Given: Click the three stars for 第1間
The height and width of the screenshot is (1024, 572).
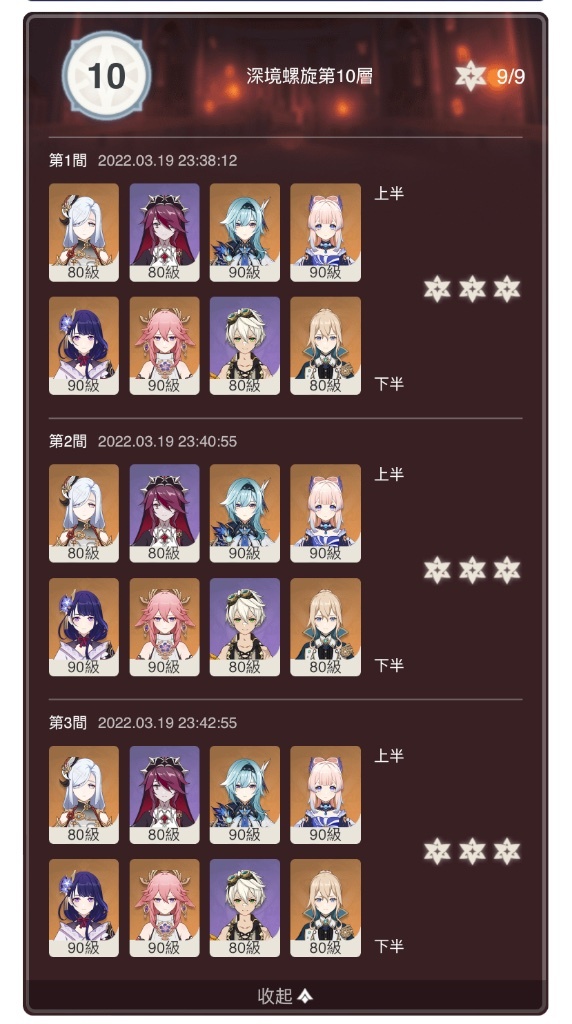Looking at the screenshot, I should click(472, 289).
